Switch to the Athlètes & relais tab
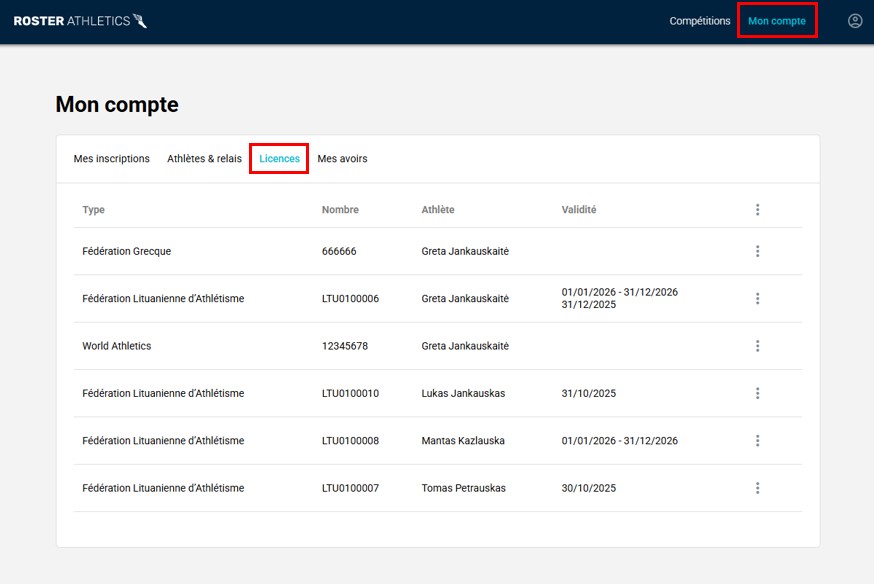Screen dimensions: 874x584 point(205,159)
